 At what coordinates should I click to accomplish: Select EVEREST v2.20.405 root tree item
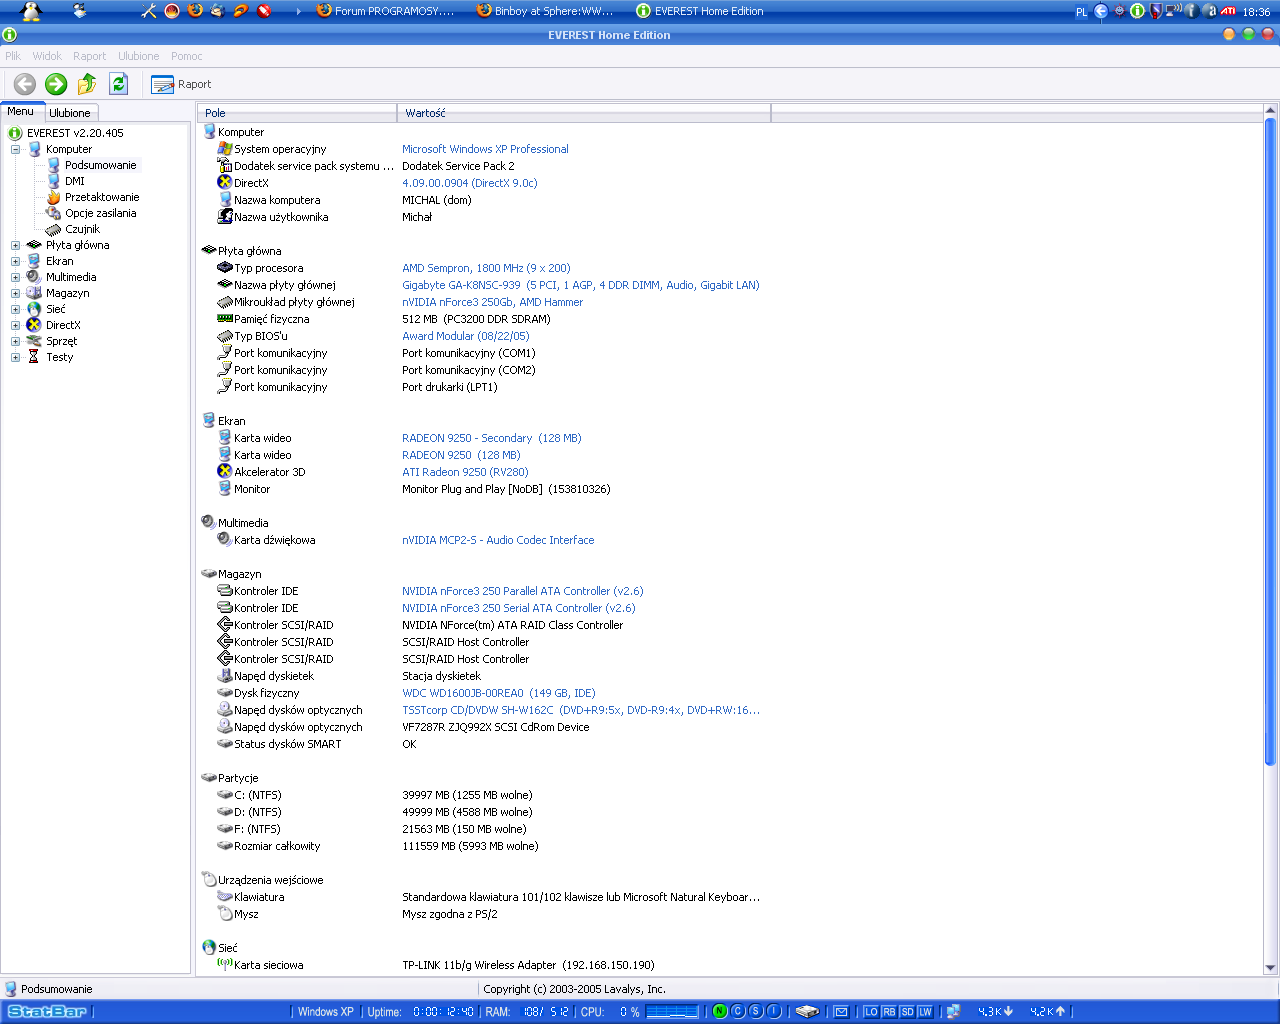(75, 133)
